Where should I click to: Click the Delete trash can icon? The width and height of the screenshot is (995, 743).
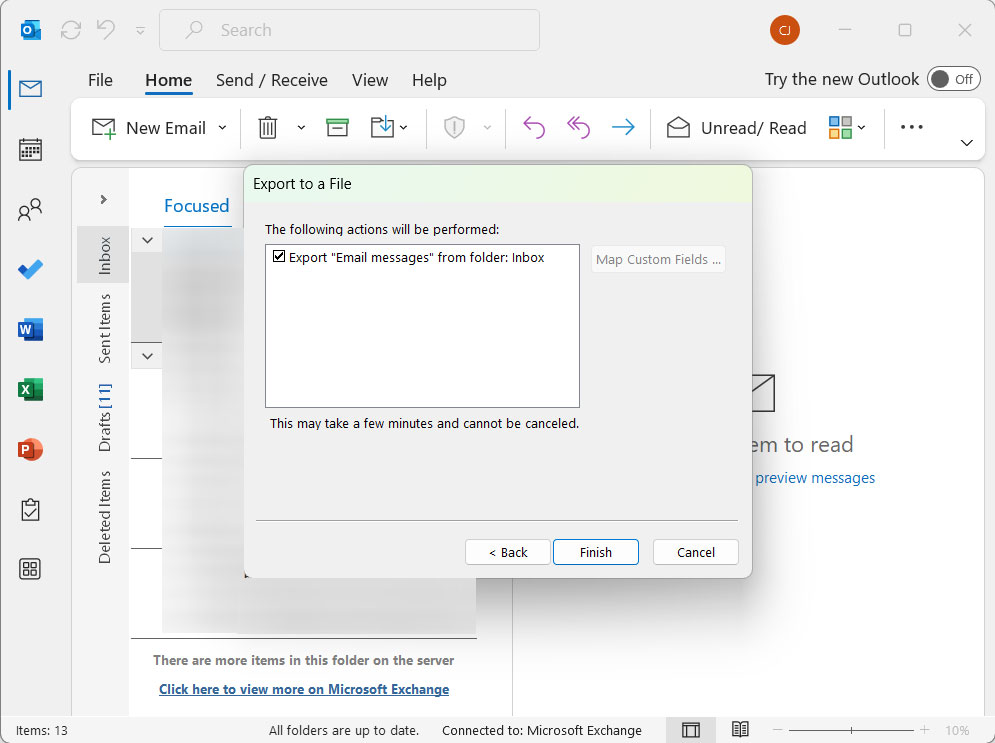(x=268, y=128)
